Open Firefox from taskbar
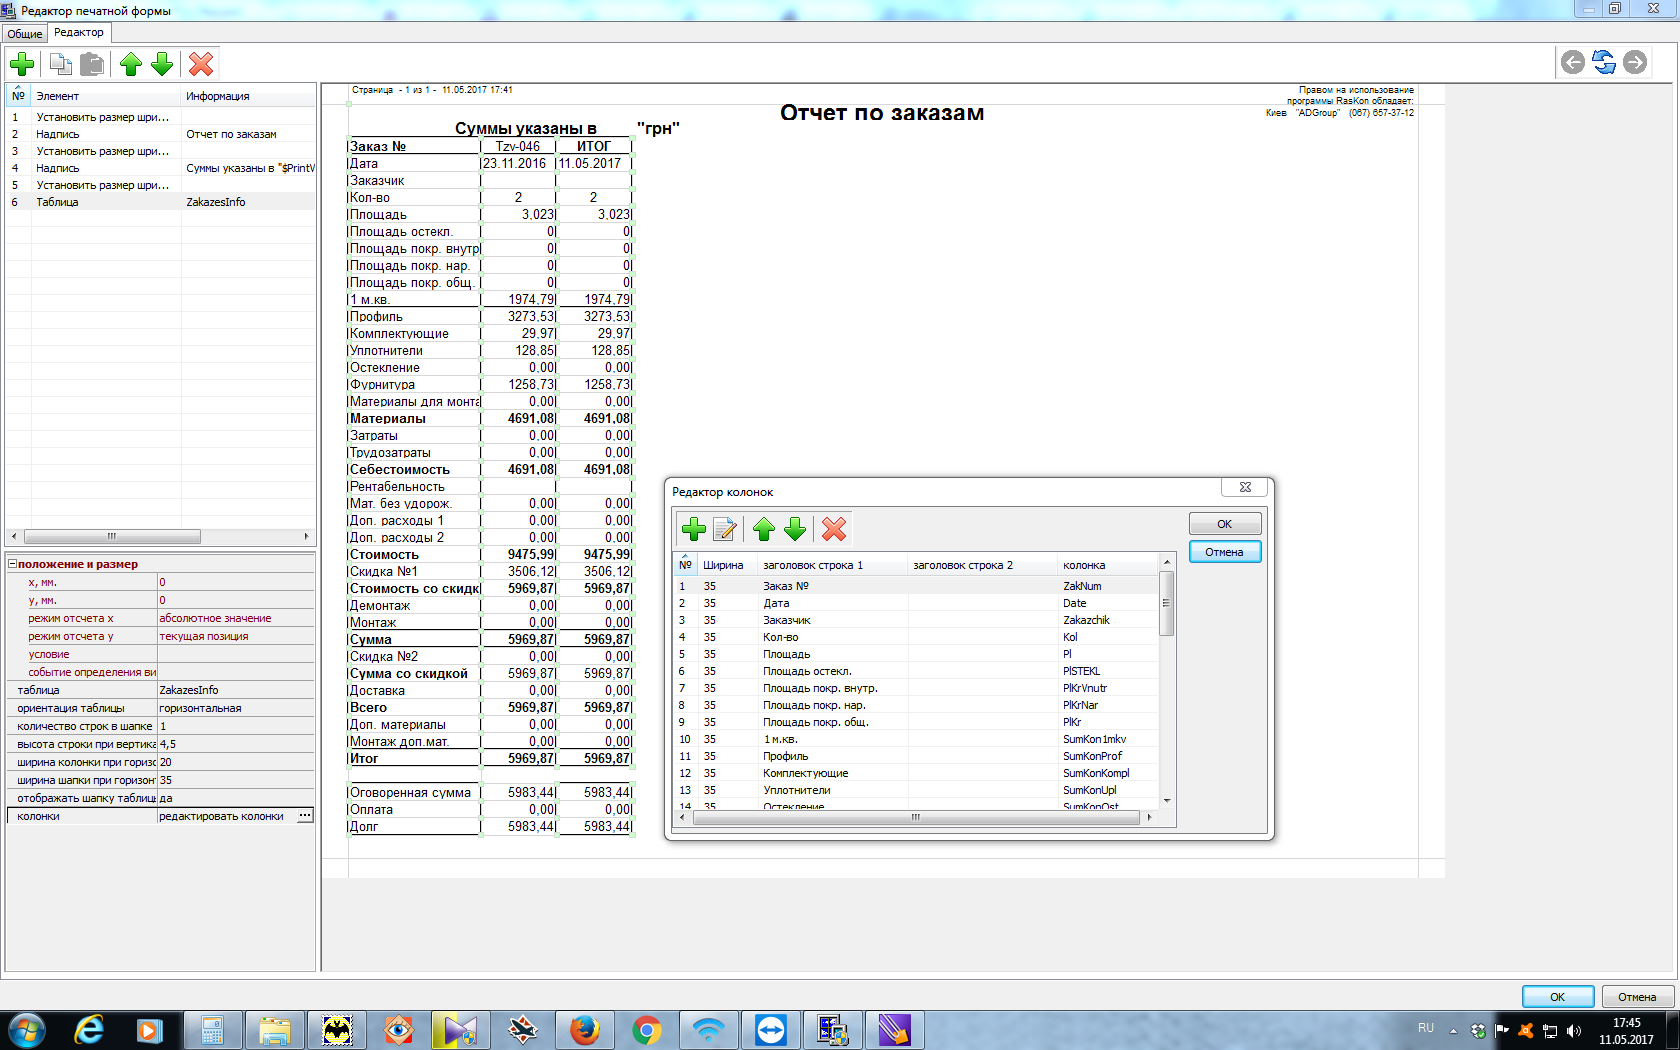Image resolution: width=1680 pixels, height=1050 pixels. coord(585,1030)
